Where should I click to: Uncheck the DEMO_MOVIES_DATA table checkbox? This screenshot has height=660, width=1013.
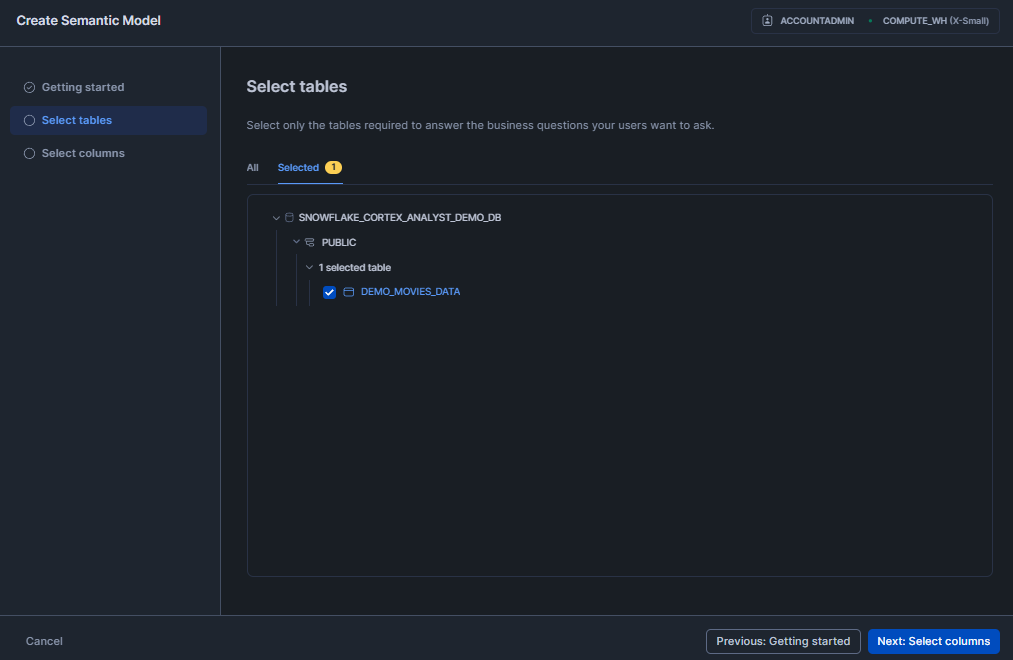click(x=329, y=292)
